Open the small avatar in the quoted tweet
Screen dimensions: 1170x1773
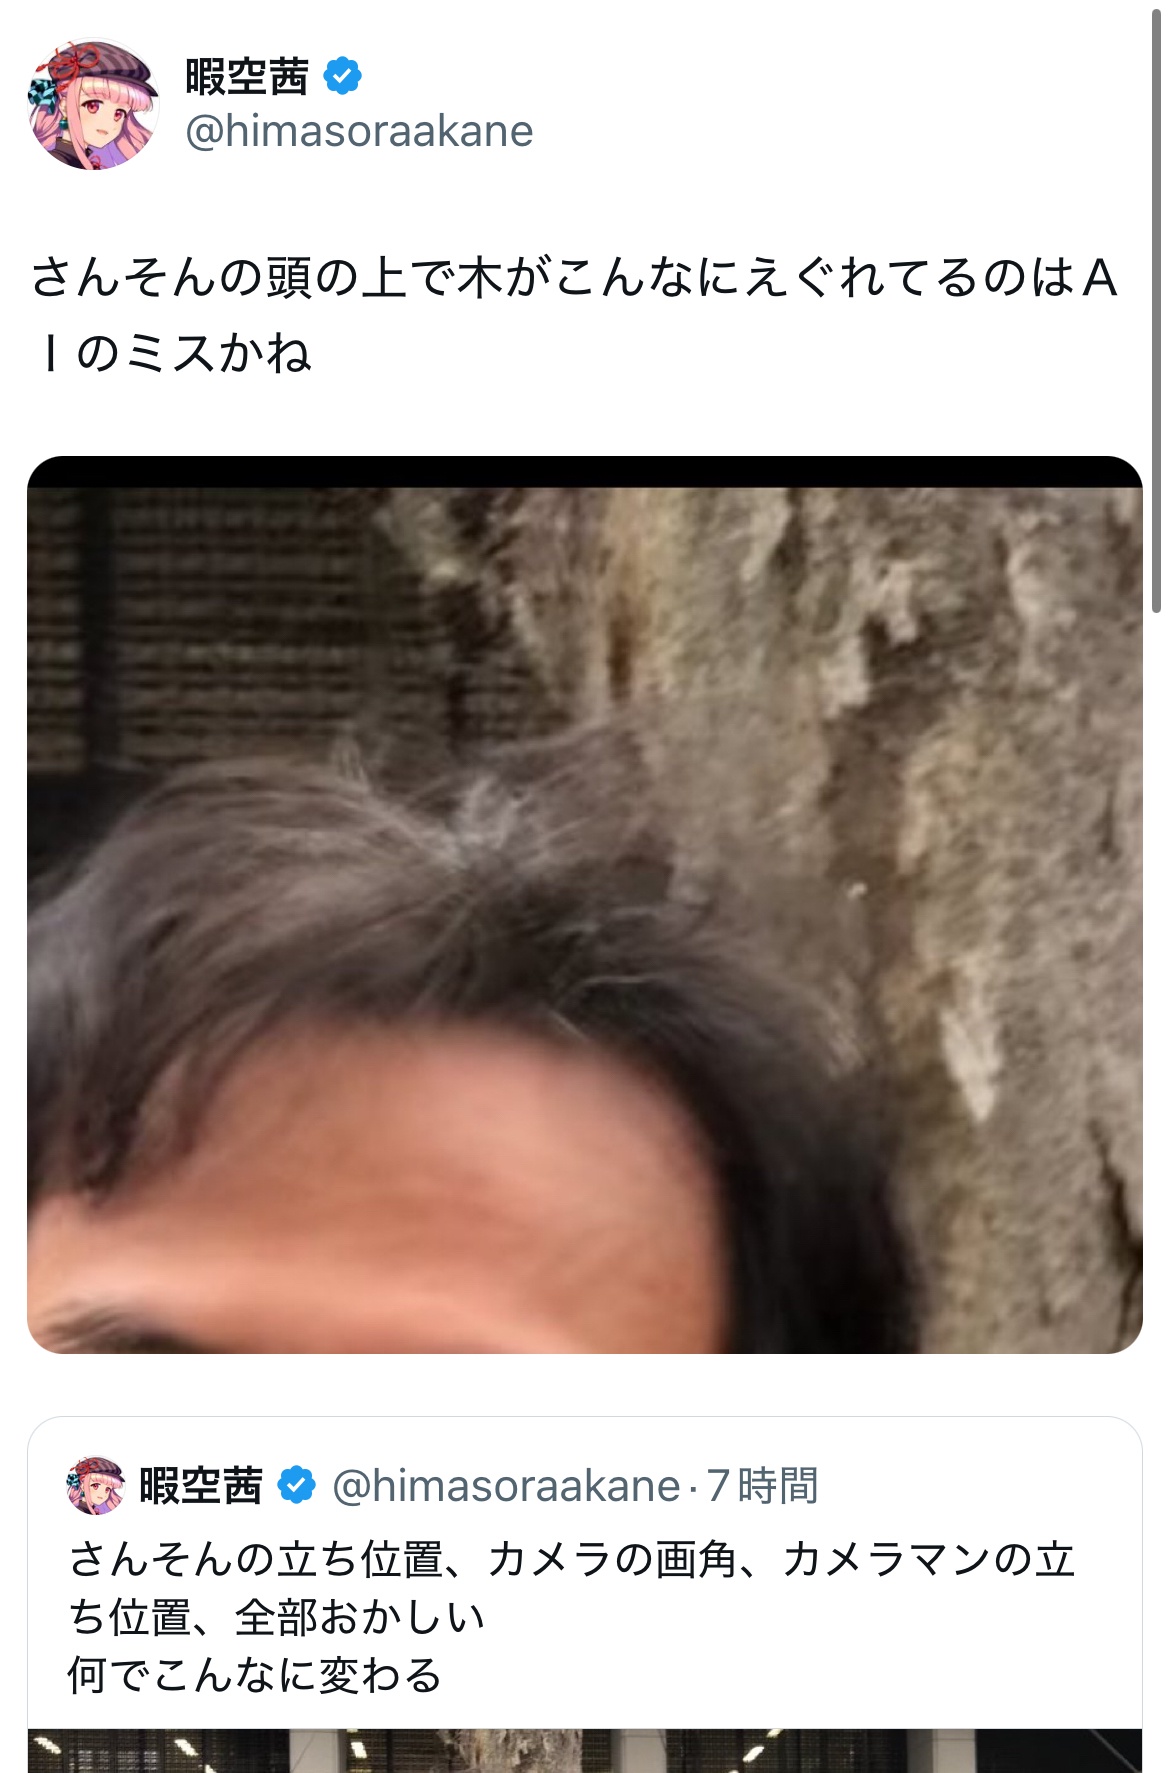(95, 1486)
